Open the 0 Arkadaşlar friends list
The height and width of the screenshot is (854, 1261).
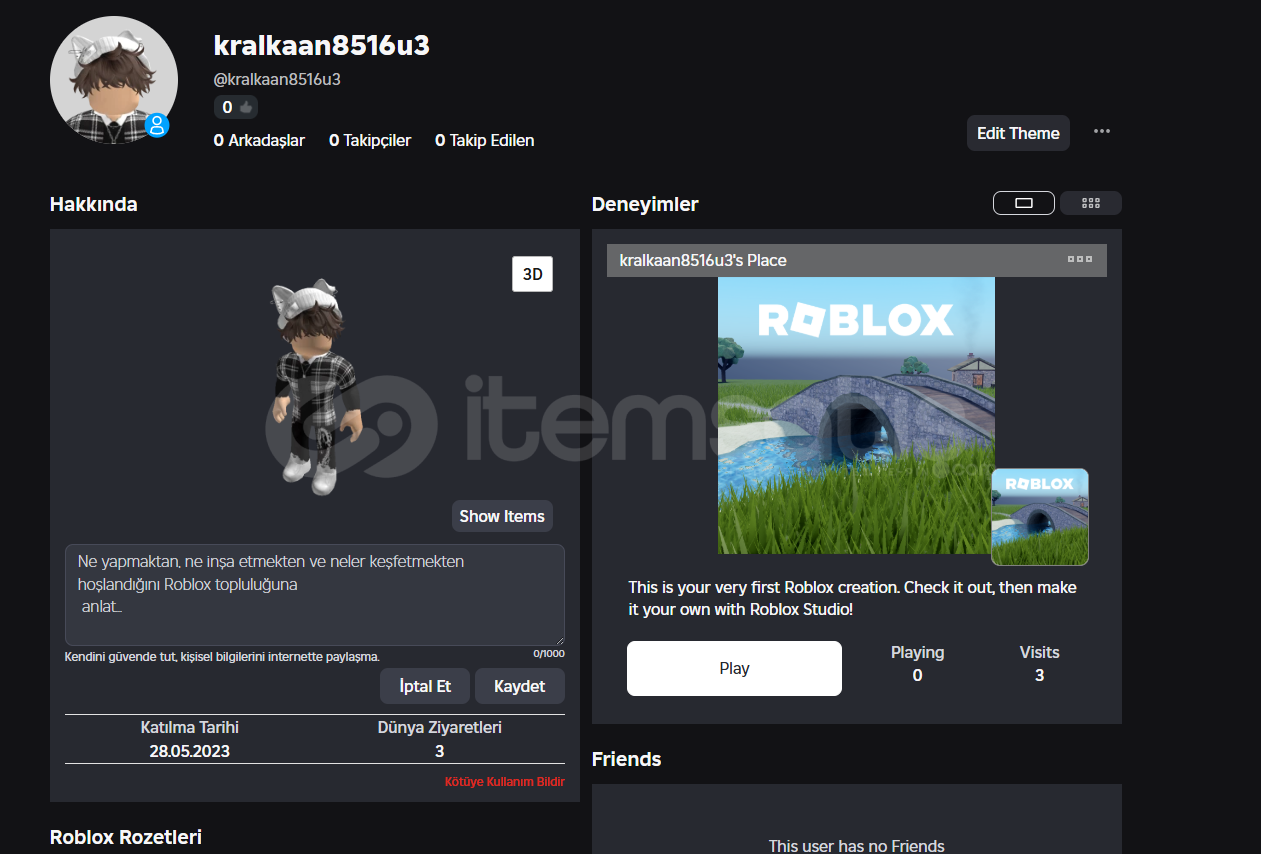pyautogui.click(x=259, y=140)
